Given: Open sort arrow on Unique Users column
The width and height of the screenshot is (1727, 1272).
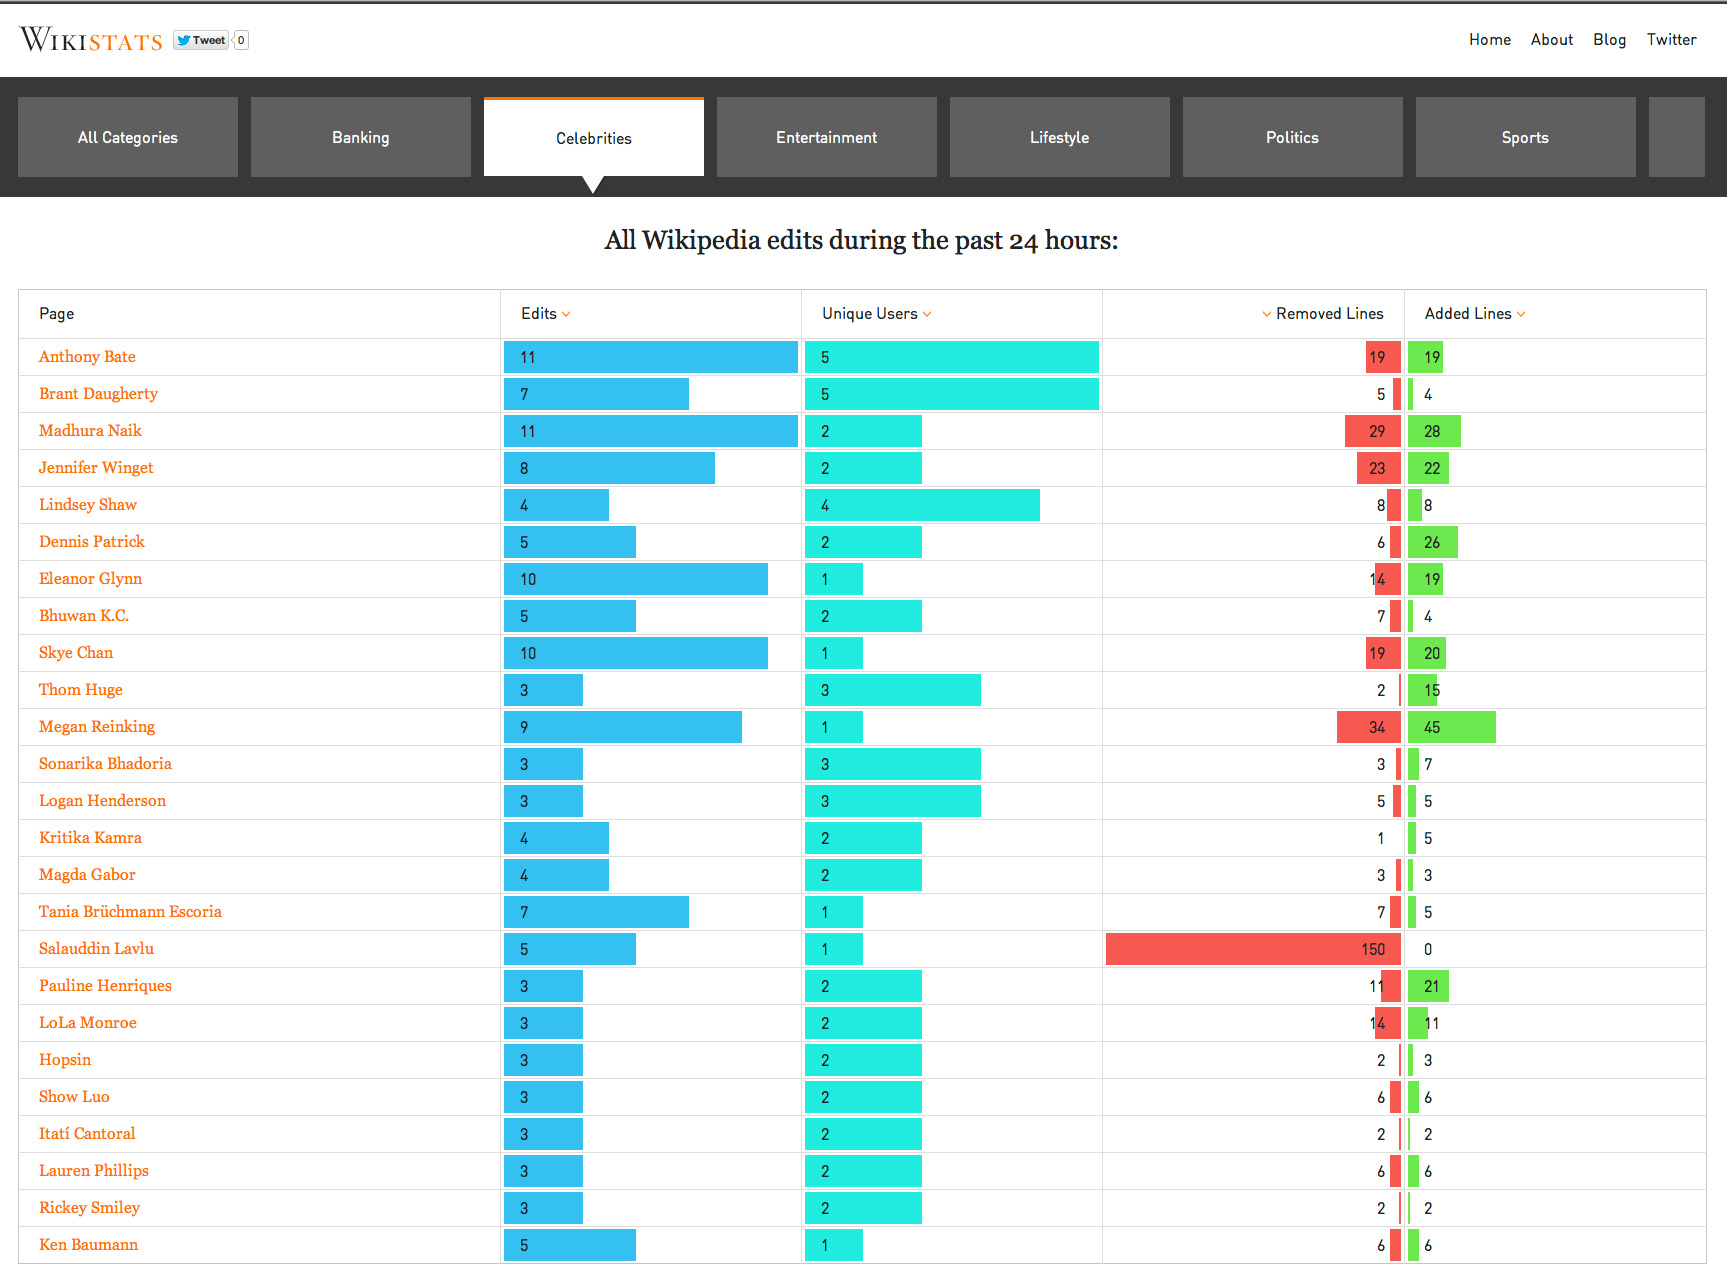Looking at the screenshot, I should coord(927,313).
